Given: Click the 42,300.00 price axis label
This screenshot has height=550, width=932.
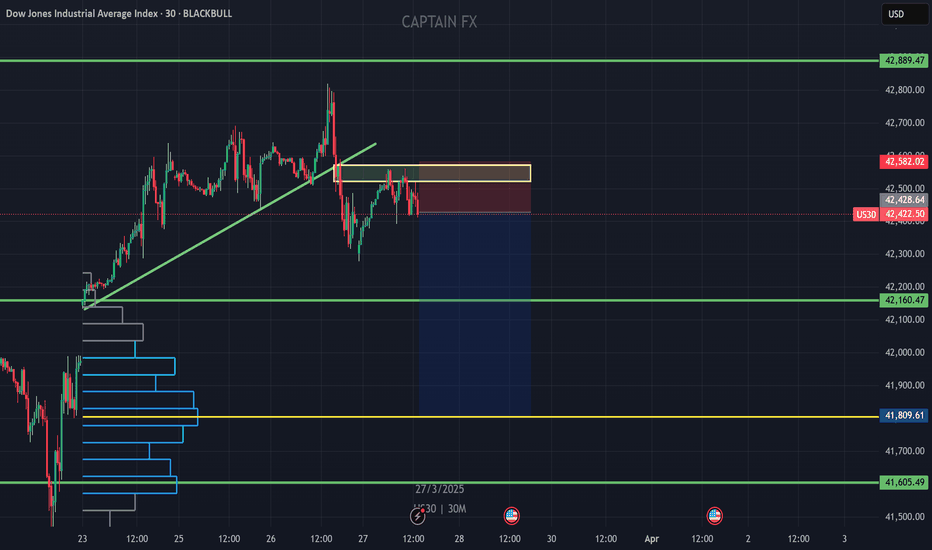Looking at the screenshot, I should pos(904,254).
